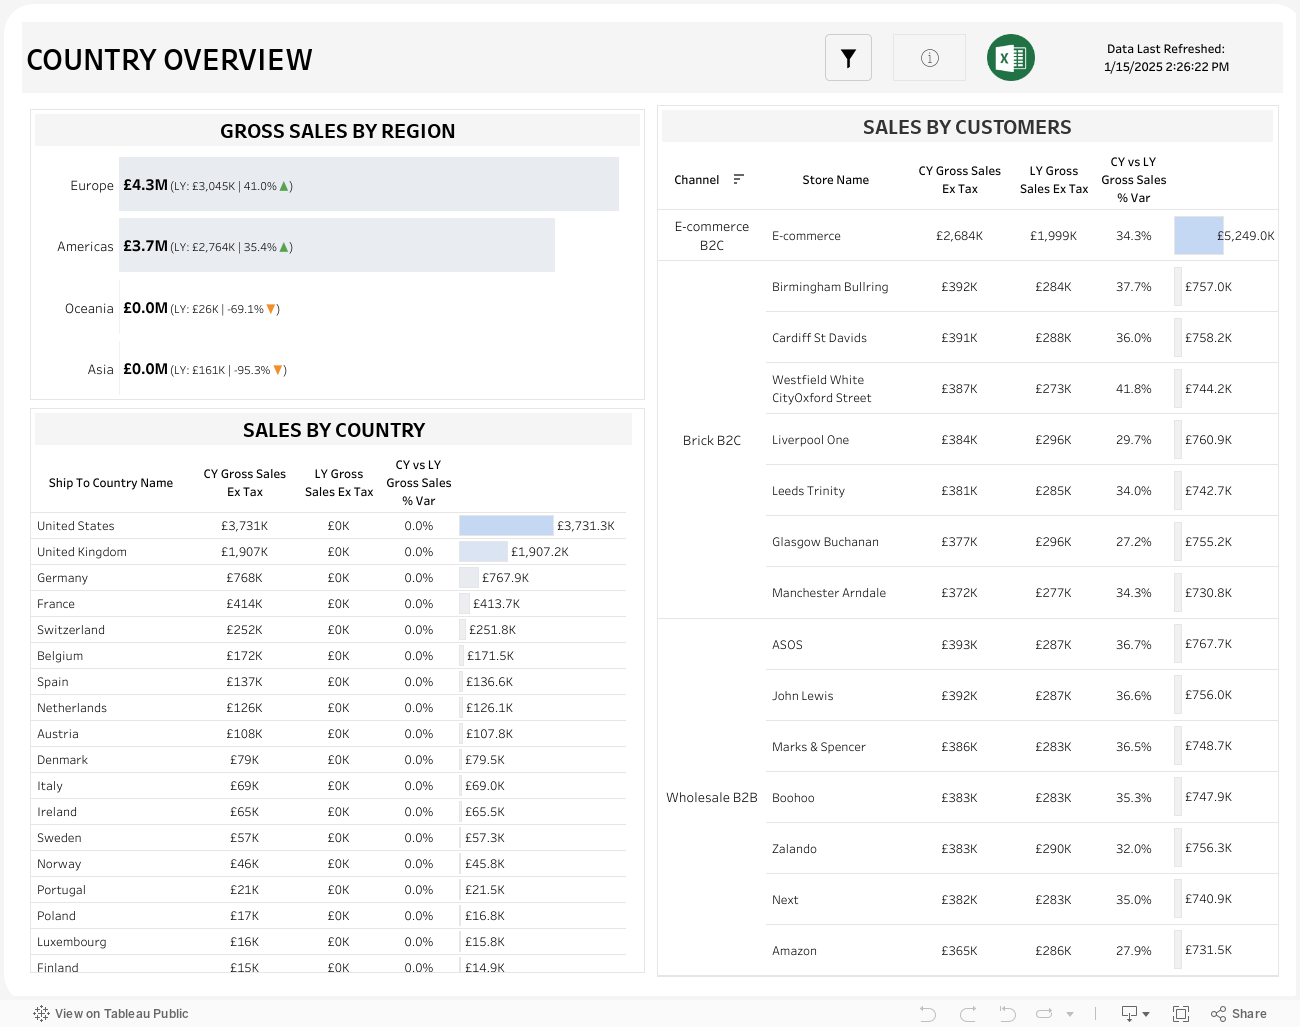Open the replay options dropdown arrow
The image size is (1300, 1027).
coord(1070,1014)
